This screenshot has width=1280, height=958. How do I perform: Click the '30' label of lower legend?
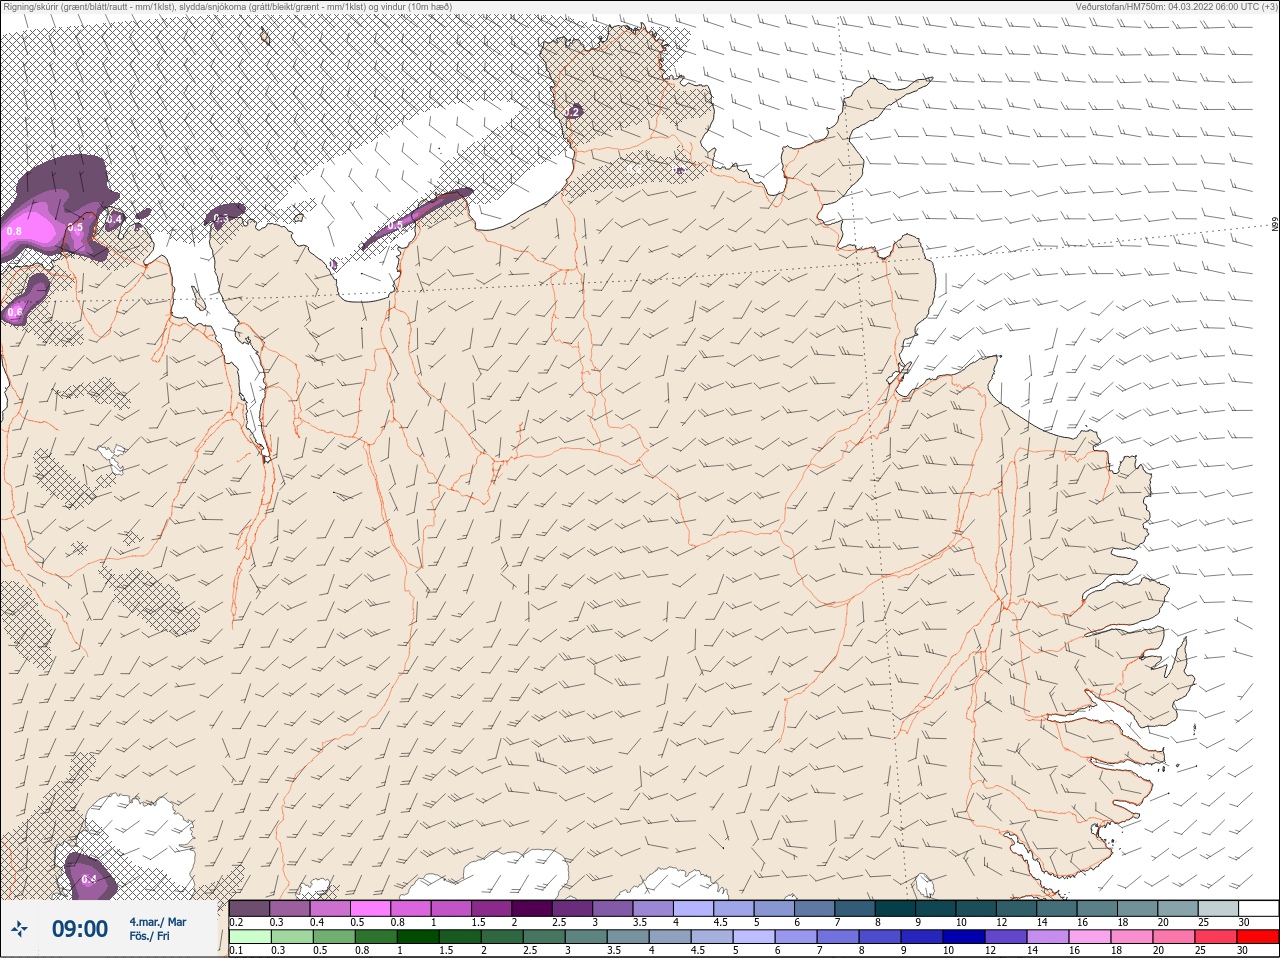tap(1244, 951)
